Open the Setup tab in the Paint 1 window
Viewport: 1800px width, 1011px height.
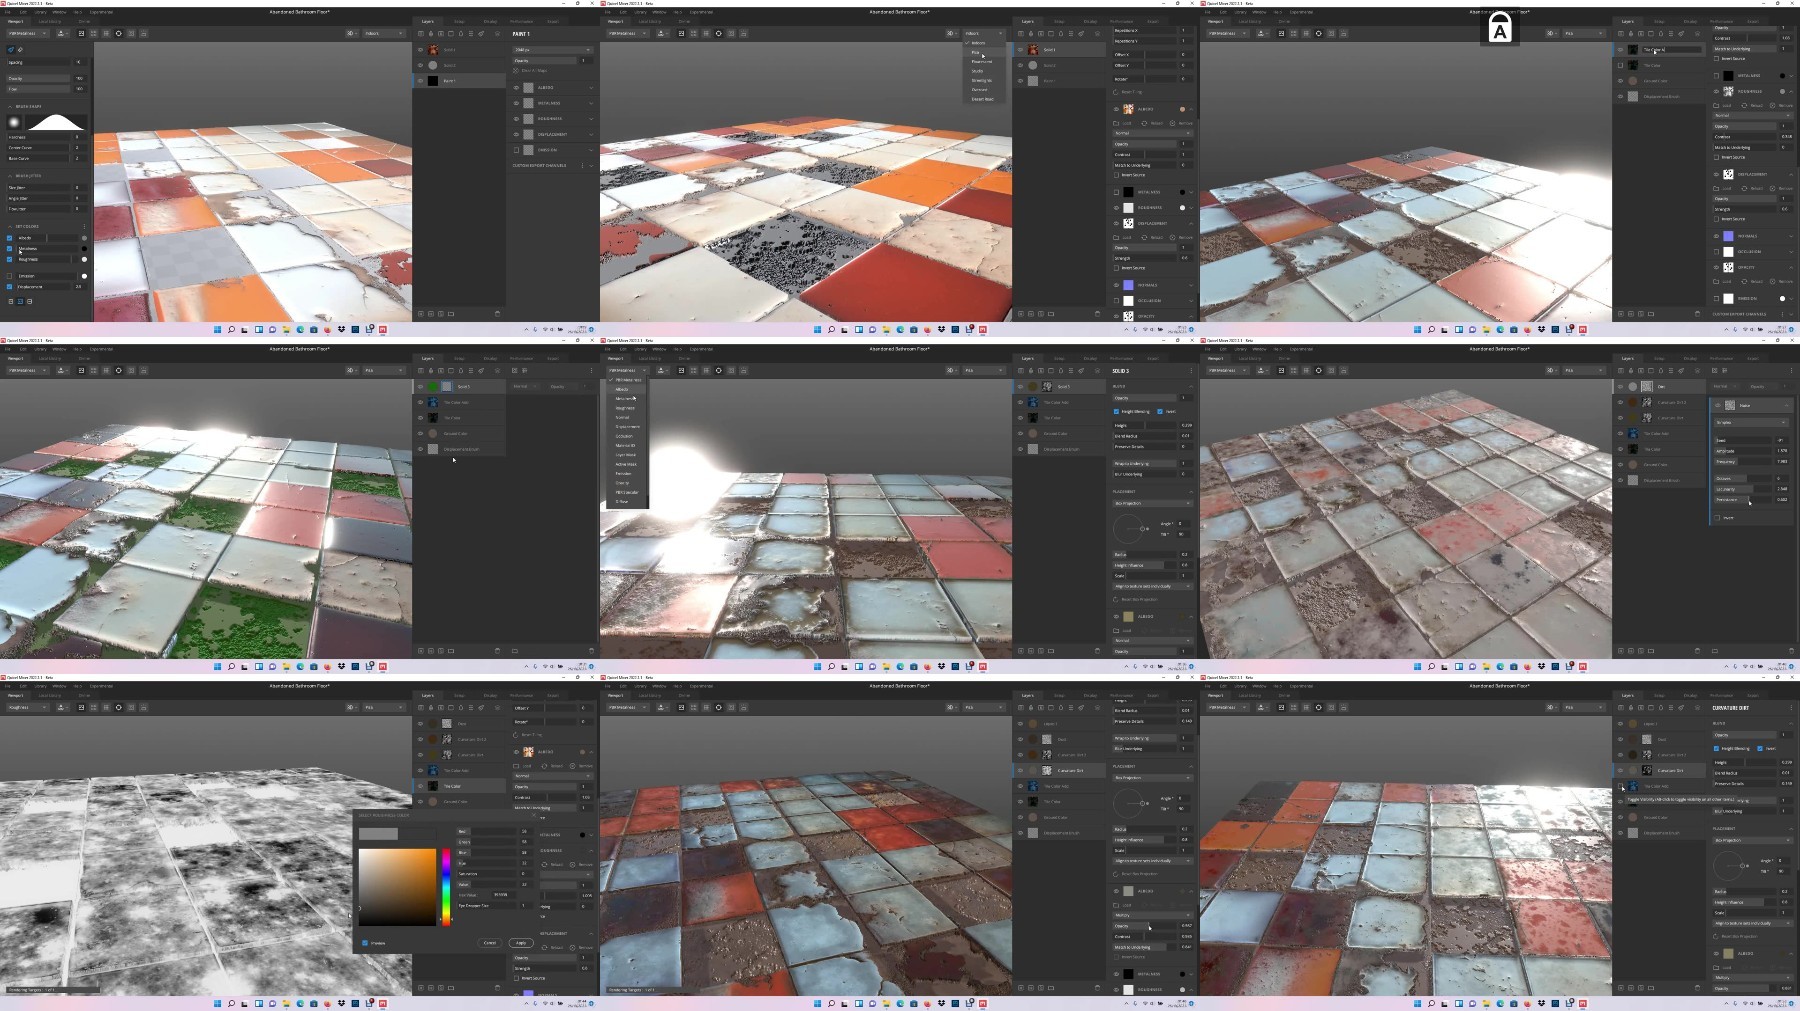point(459,21)
